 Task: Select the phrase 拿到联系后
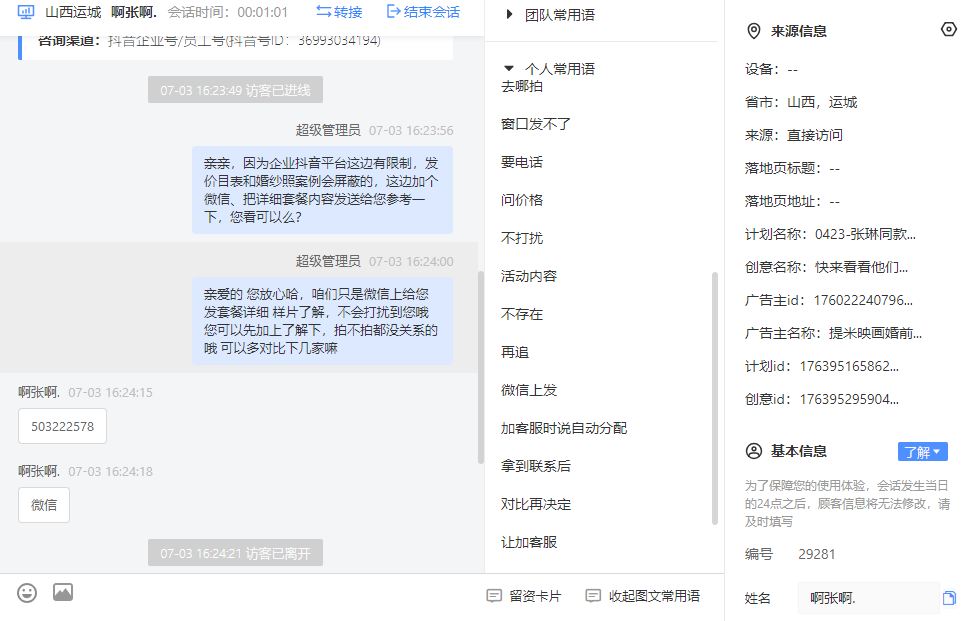tap(536, 466)
